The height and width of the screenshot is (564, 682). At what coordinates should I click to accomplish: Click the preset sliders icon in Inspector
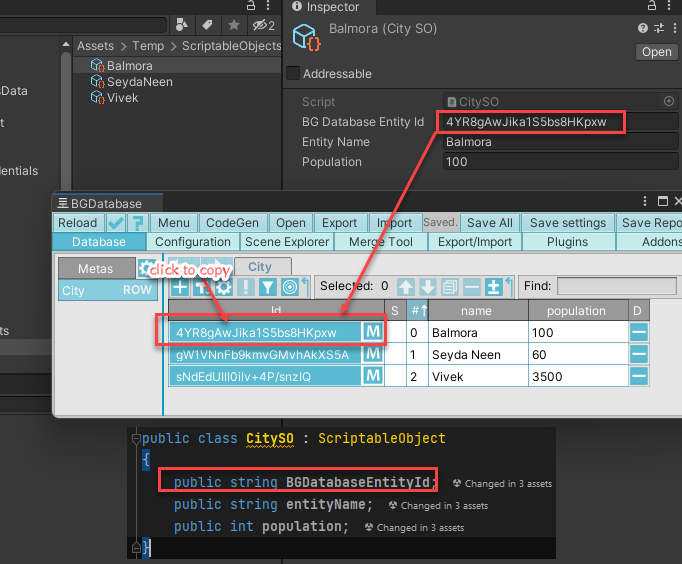click(659, 28)
